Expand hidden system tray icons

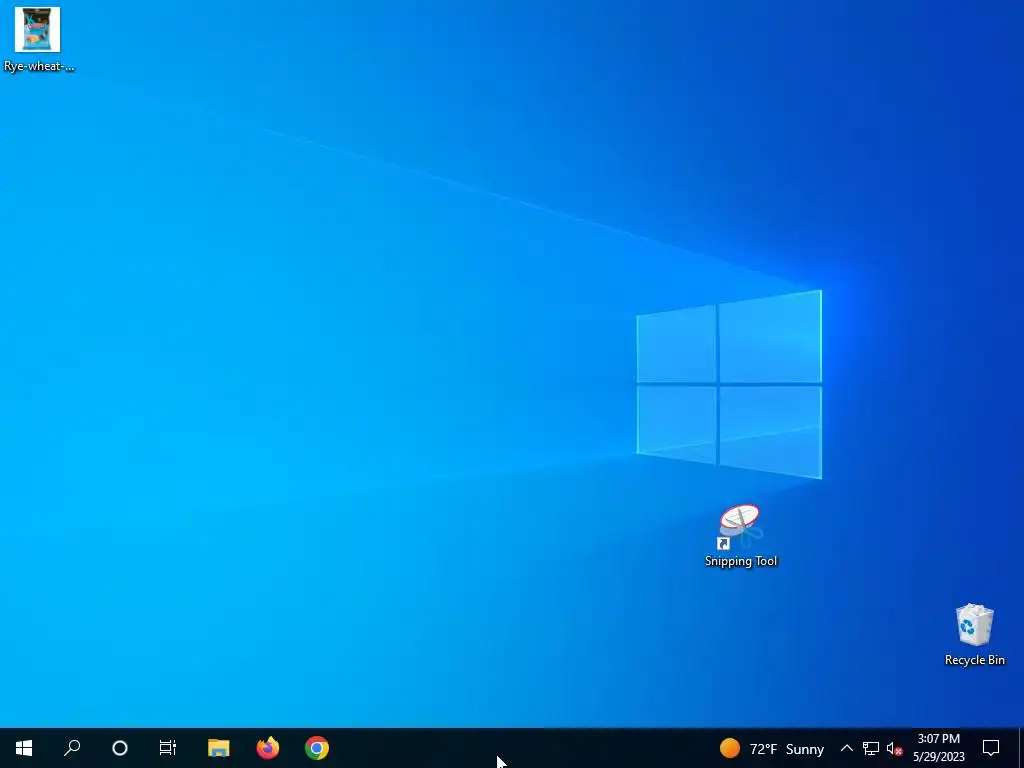pos(846,748)
